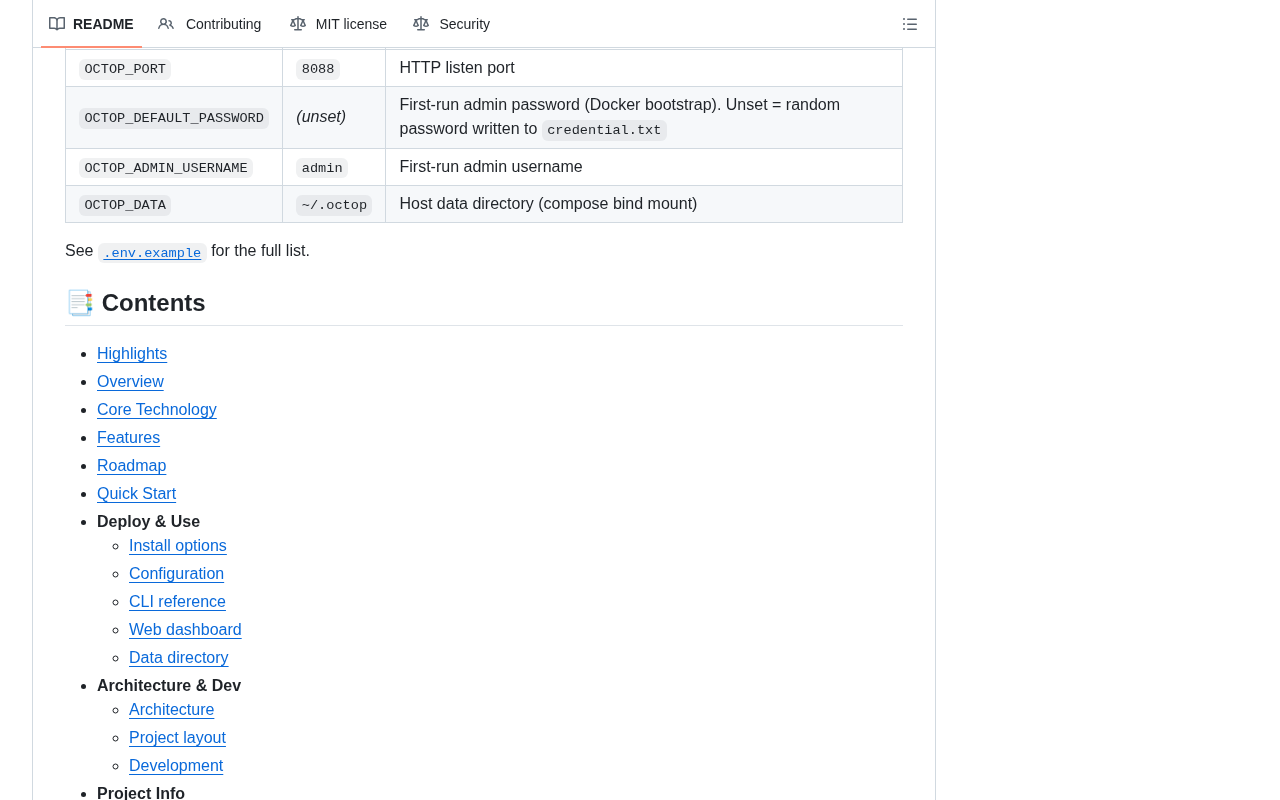This screenshot has height=800, width=1280.
Task: Click the Architecture & Dev list heading
Action: pyautogui.click(x=169, y=686)
